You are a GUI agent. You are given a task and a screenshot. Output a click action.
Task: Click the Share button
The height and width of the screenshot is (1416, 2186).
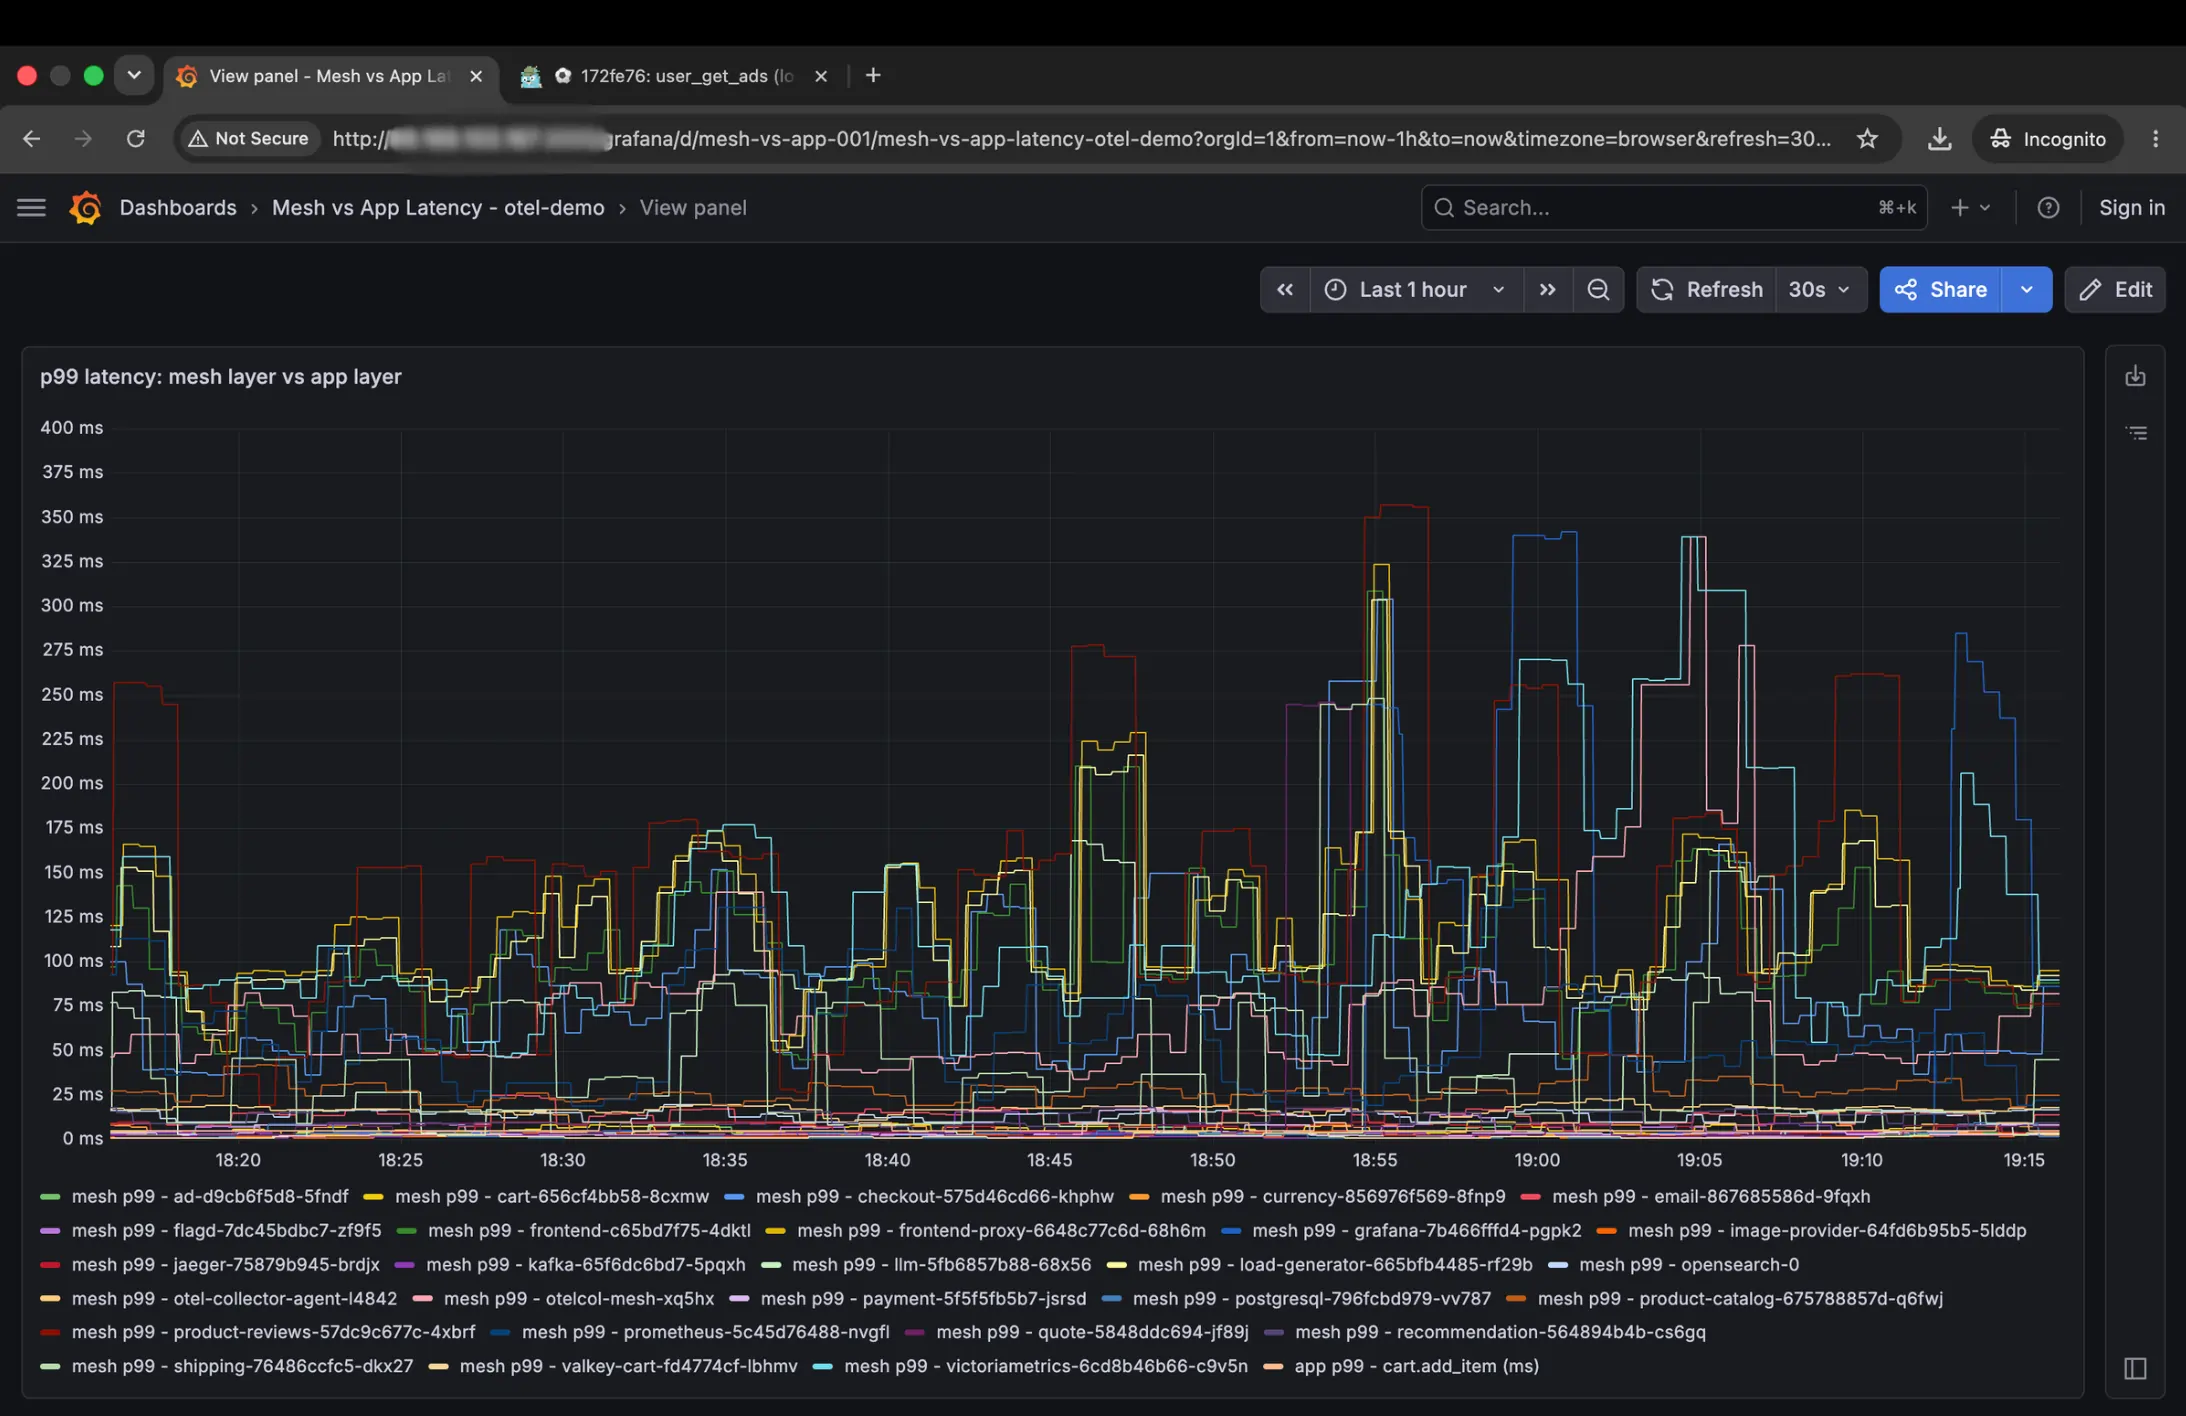[x=1940, y=290]
